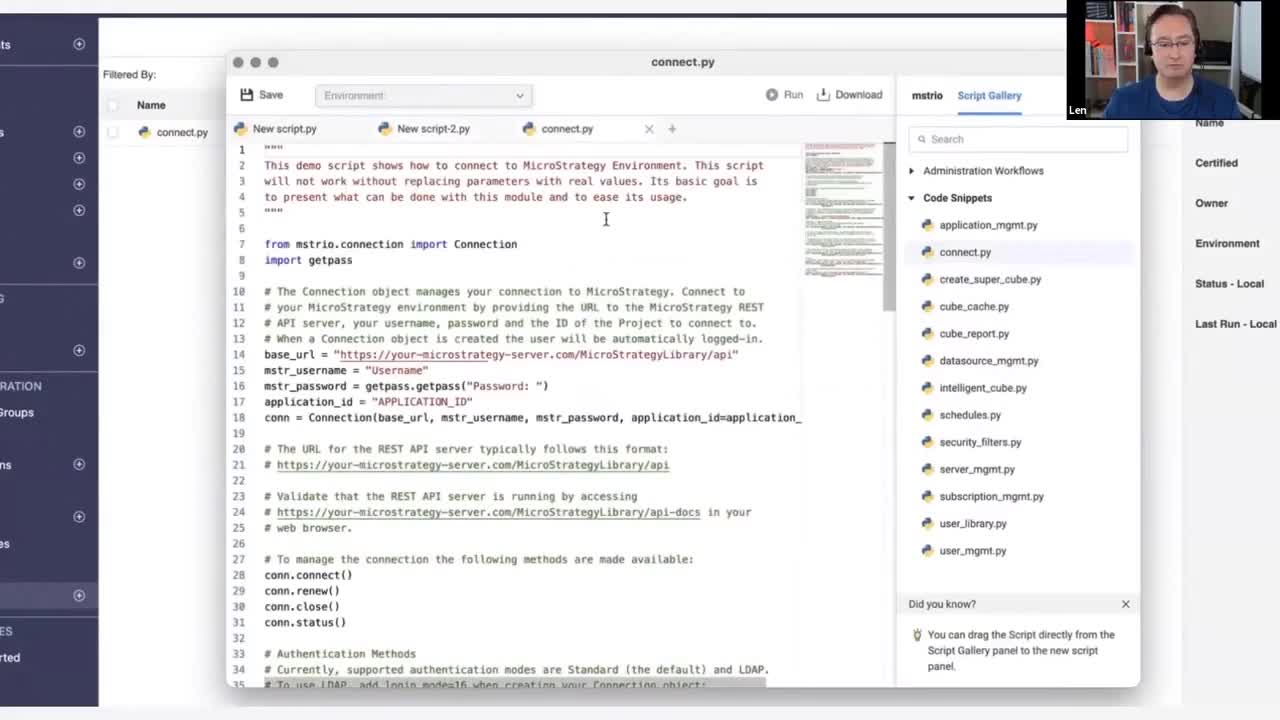This screenshot has width=1280, height=720.
Task: Click the Certified label in right panel
Action: (1216, 163)
